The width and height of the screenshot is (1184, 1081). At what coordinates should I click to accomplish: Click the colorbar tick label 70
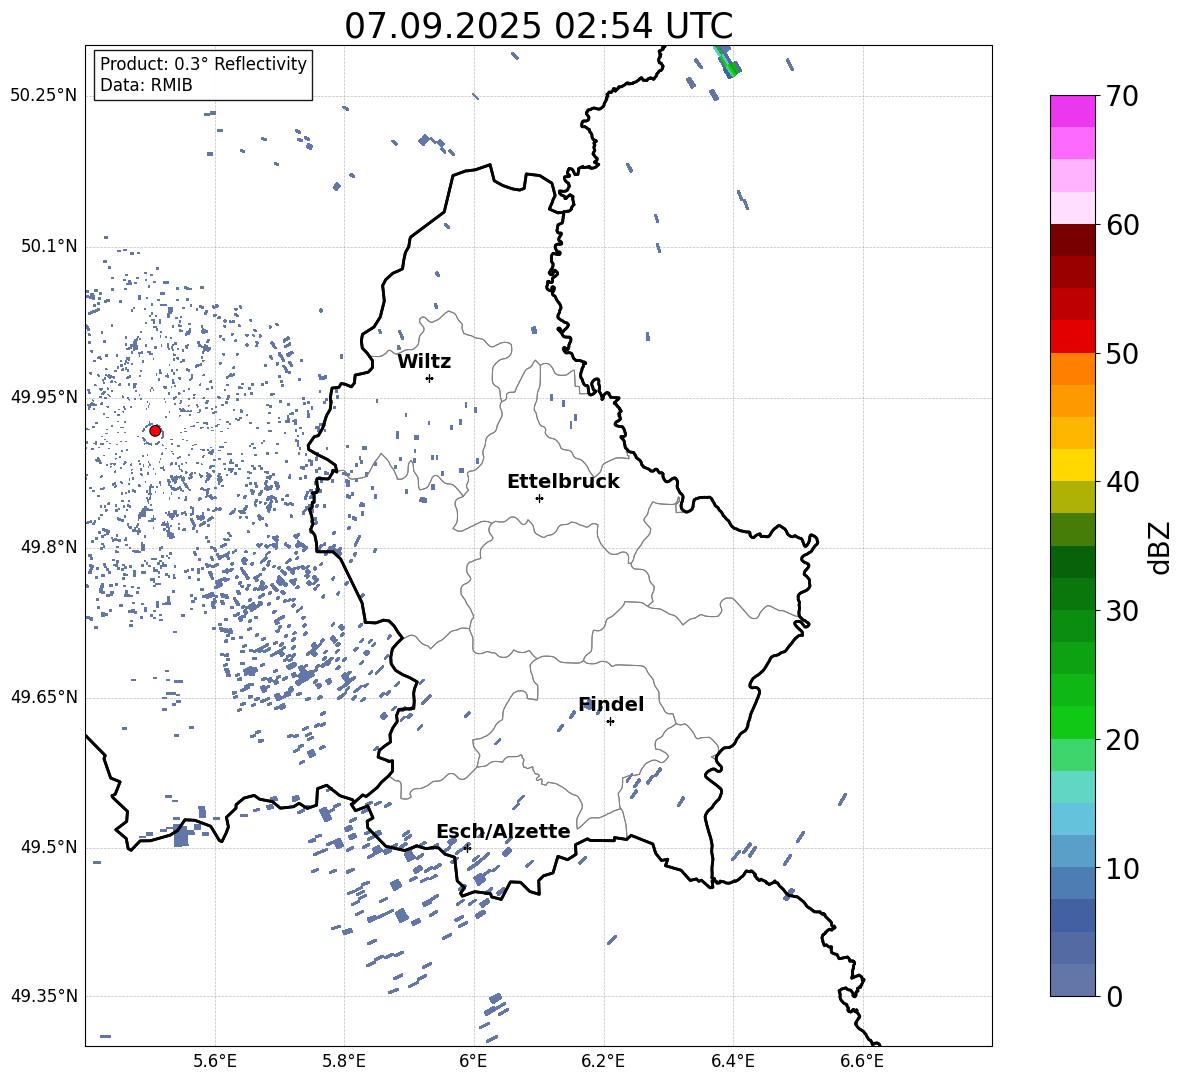coord(1122,97)
